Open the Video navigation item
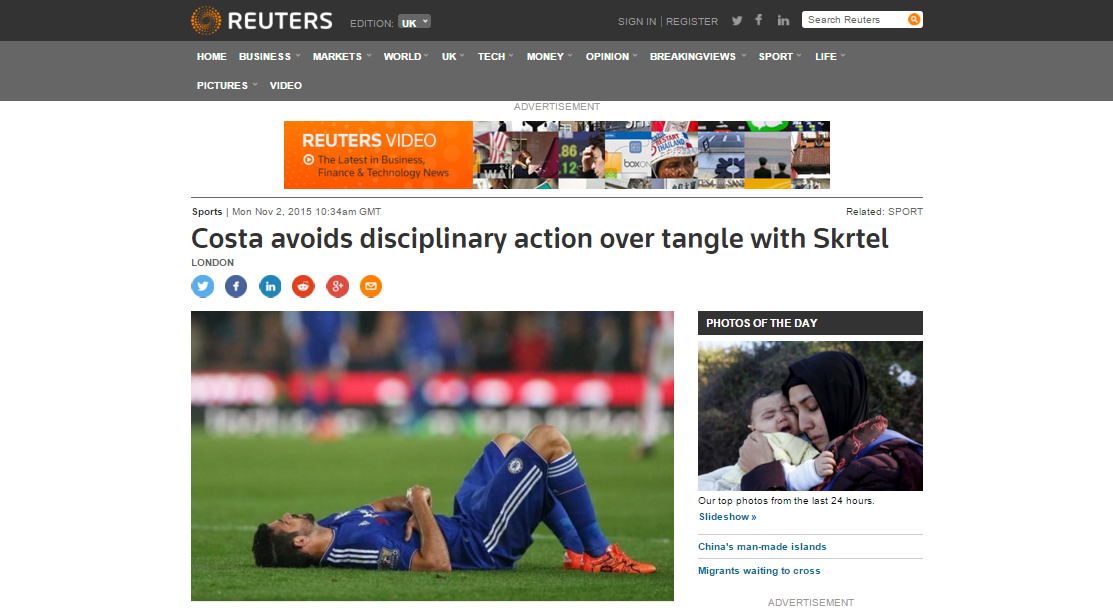The width and height of the screenshot is (1113, 608). pos(285,85)
